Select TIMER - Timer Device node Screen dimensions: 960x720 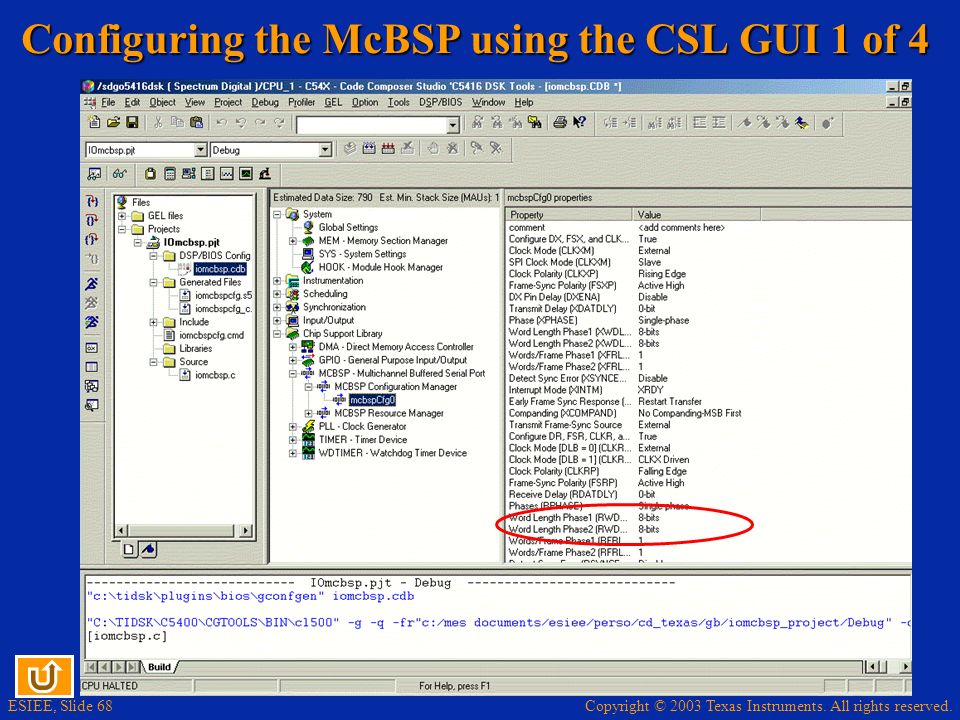point(362,440)
